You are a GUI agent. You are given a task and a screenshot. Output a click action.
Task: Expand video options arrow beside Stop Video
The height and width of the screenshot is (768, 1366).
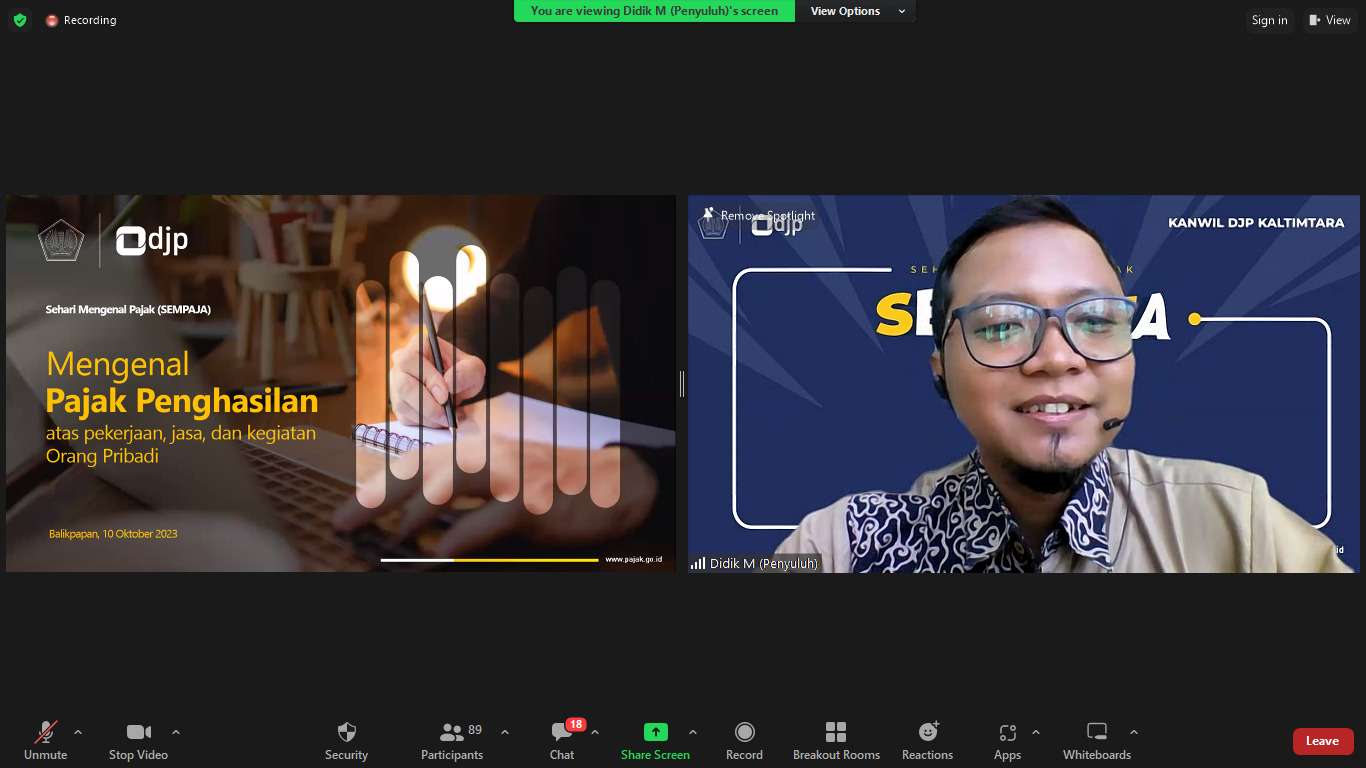click(176, 732)
